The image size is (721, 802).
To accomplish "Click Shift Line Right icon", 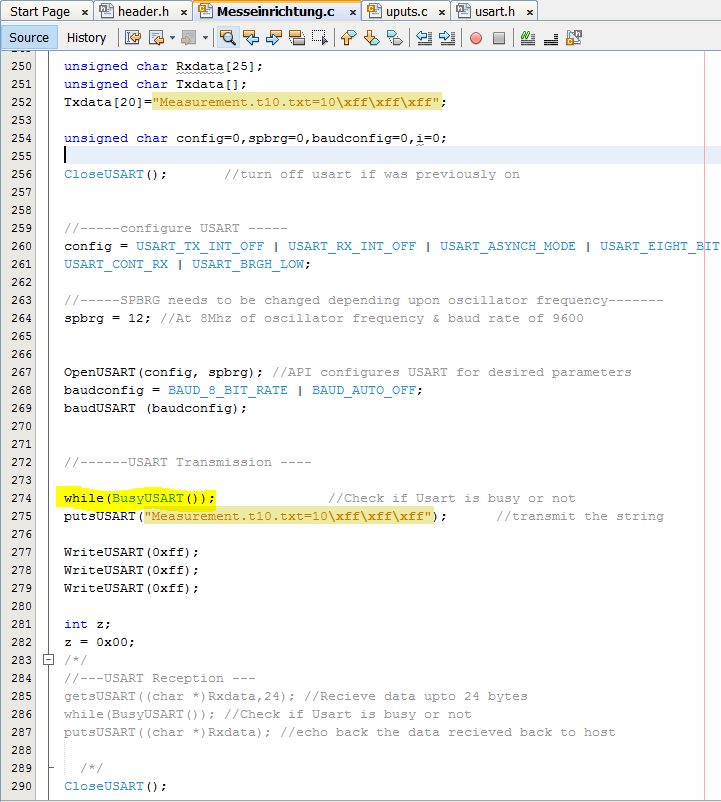I will [447, 38].
